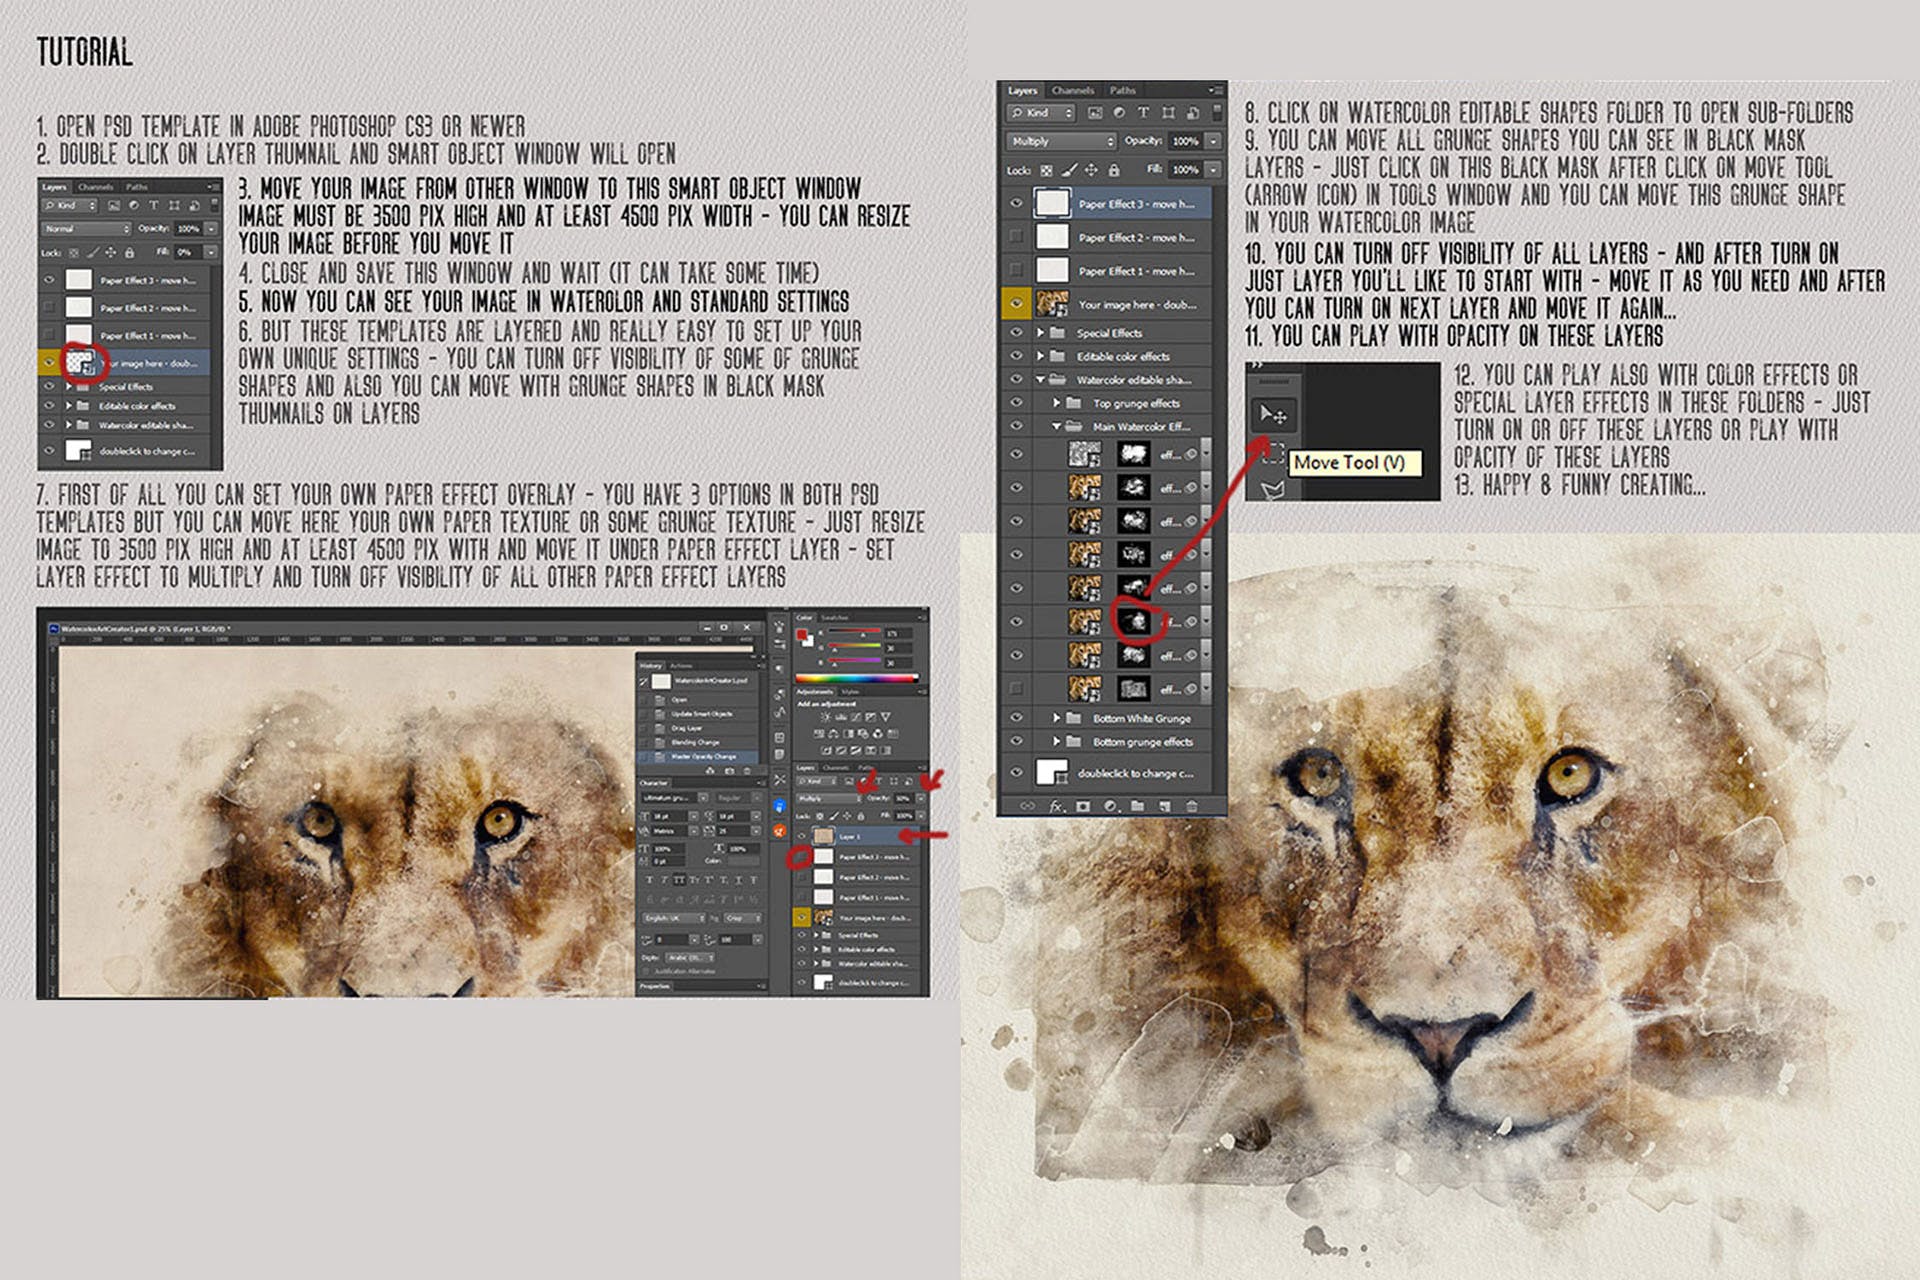Image resolution: width=1920 pixels, height=1280 pixels.
Task: Select the Brightness/Contrast adjustment icon
Action: tap(826, 717)
